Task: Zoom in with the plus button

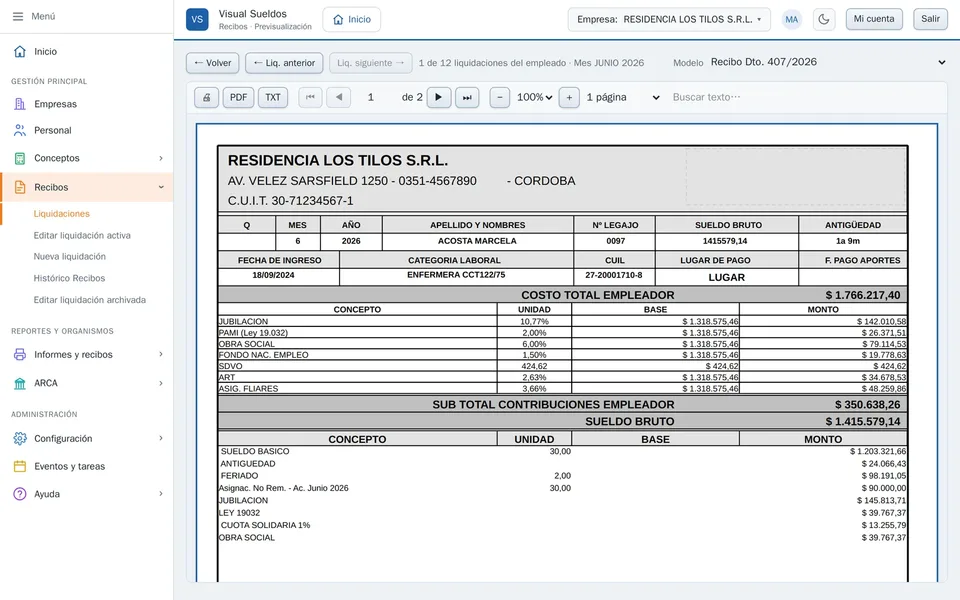Action: (x=569, y=97)
